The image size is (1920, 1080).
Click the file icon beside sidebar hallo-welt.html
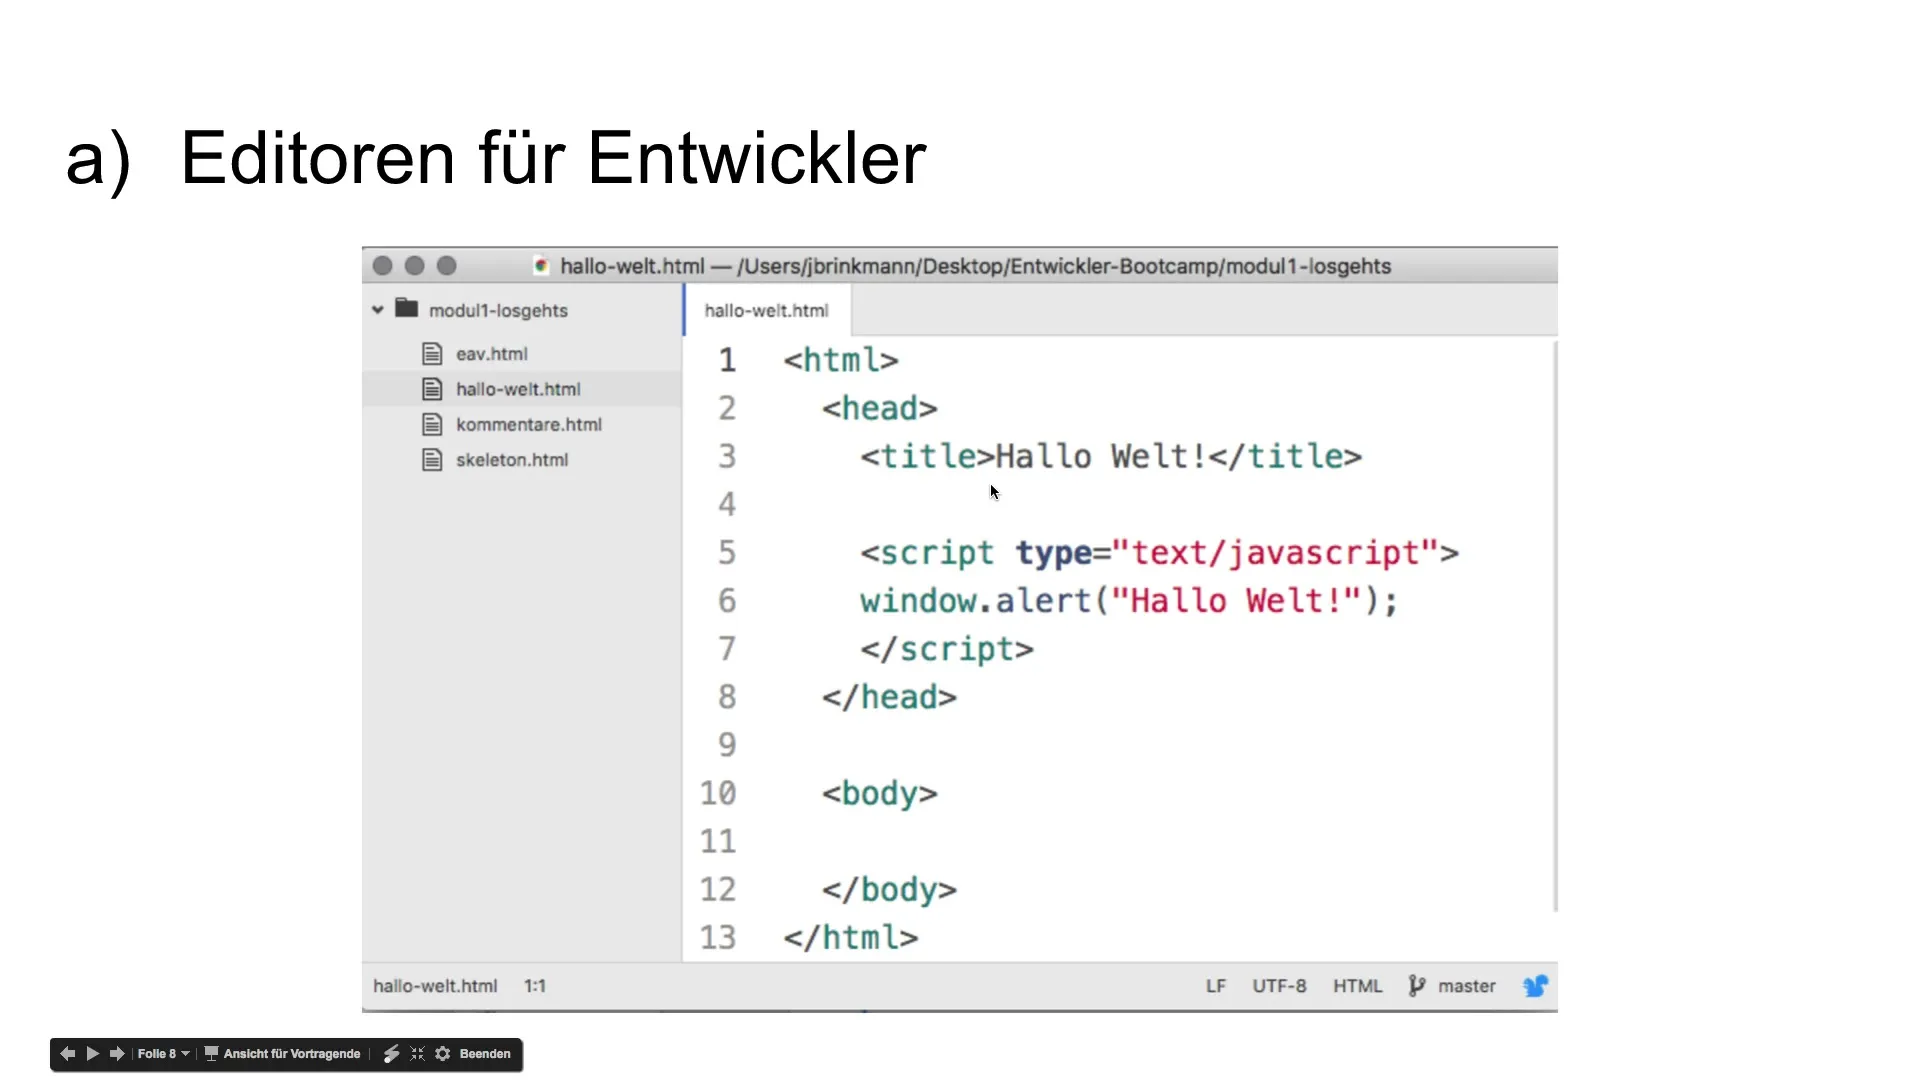pyautogui.click(x=432, y=388)
